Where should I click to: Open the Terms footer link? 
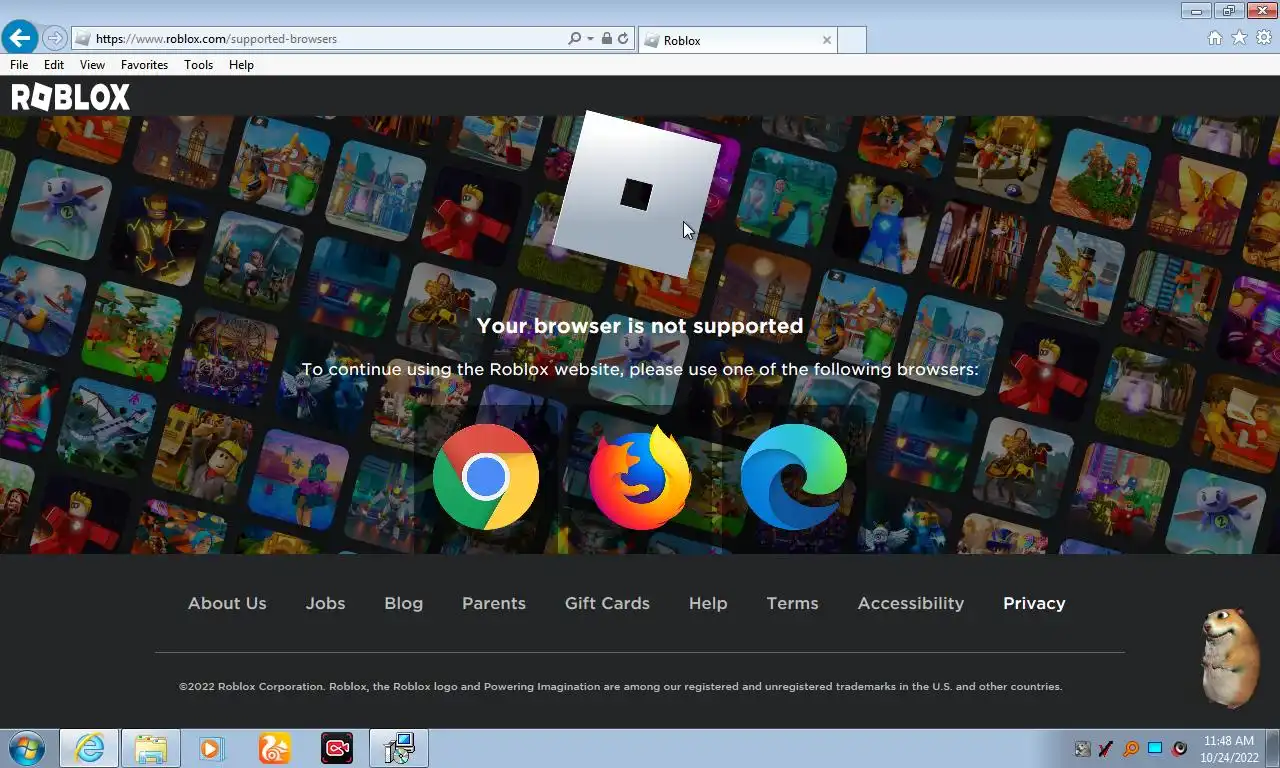pos(792,603)
